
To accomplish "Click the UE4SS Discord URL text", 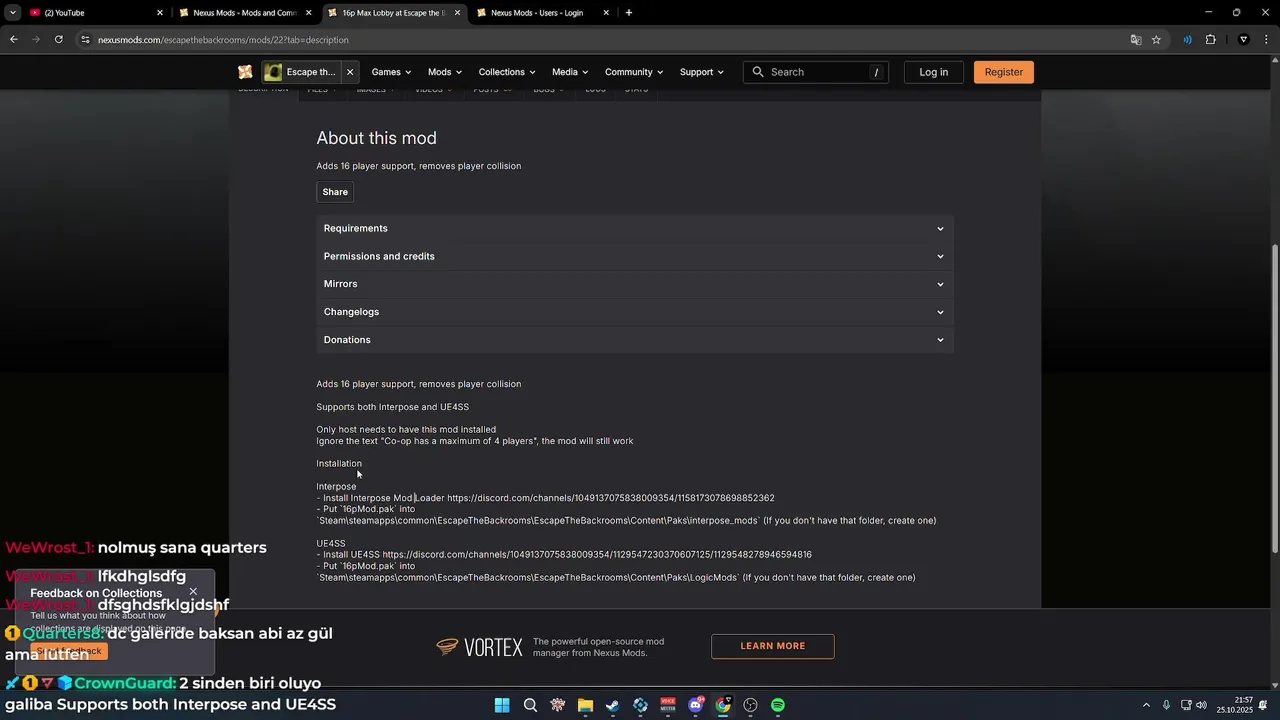I will 597,555.
